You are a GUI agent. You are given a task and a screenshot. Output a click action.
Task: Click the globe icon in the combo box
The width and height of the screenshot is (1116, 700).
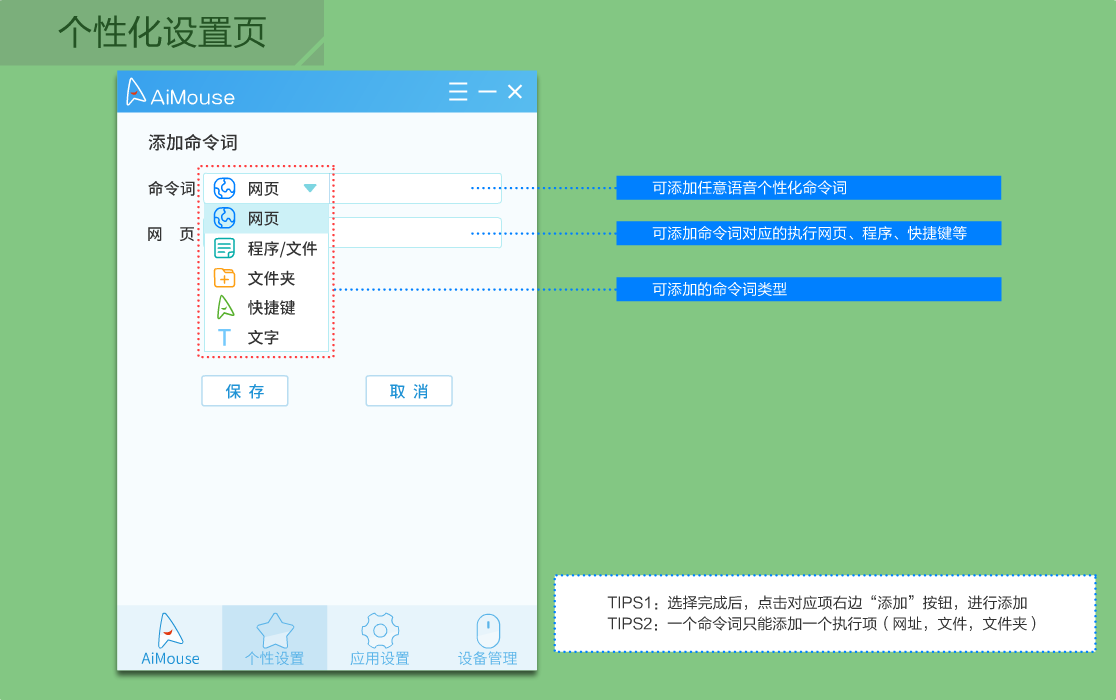[x=225, y=189]
